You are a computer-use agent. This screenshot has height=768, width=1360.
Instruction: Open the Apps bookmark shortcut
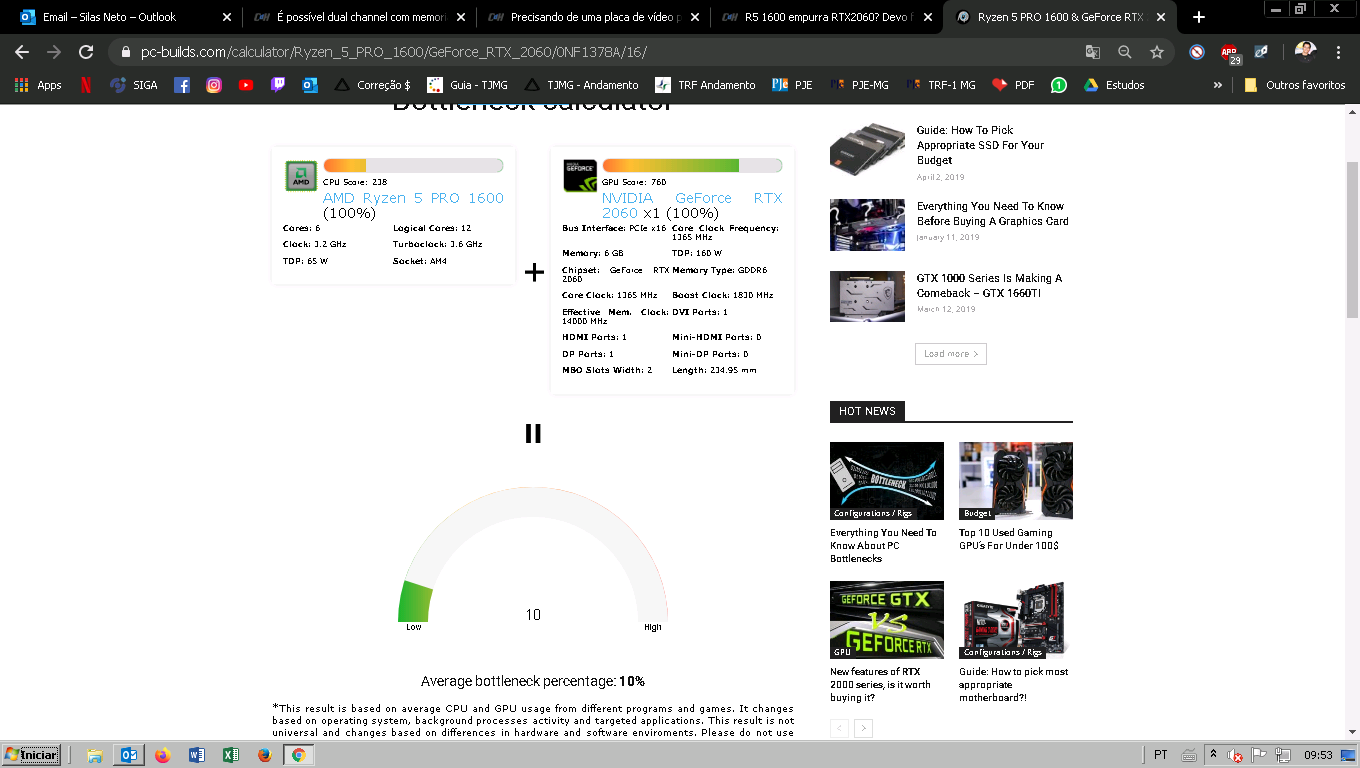click(38, 85)
